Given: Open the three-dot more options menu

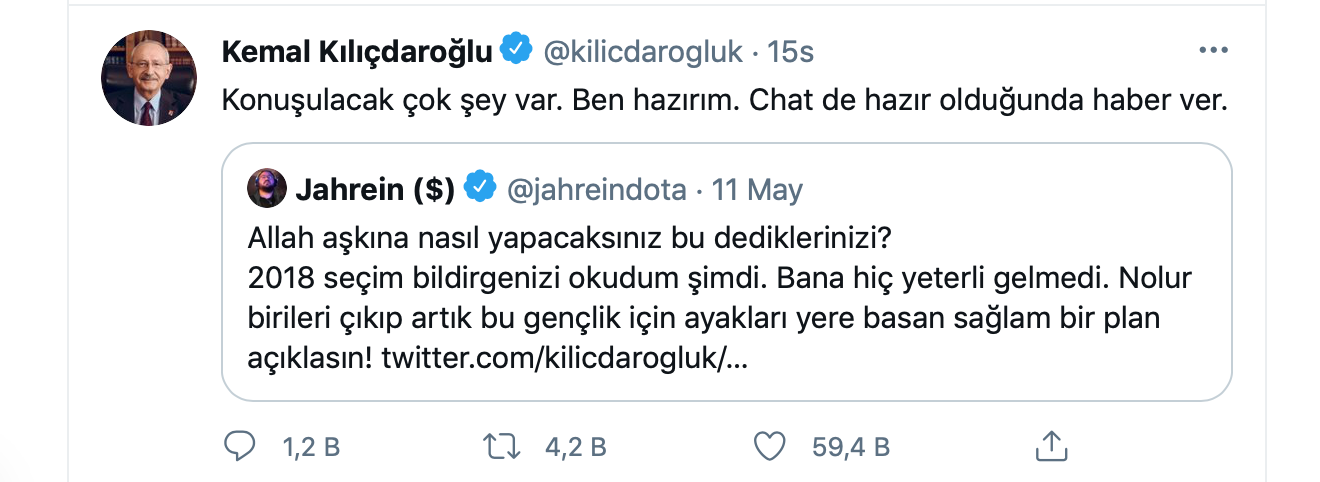Looking at the screenshot, I should tap(1212, 50).
